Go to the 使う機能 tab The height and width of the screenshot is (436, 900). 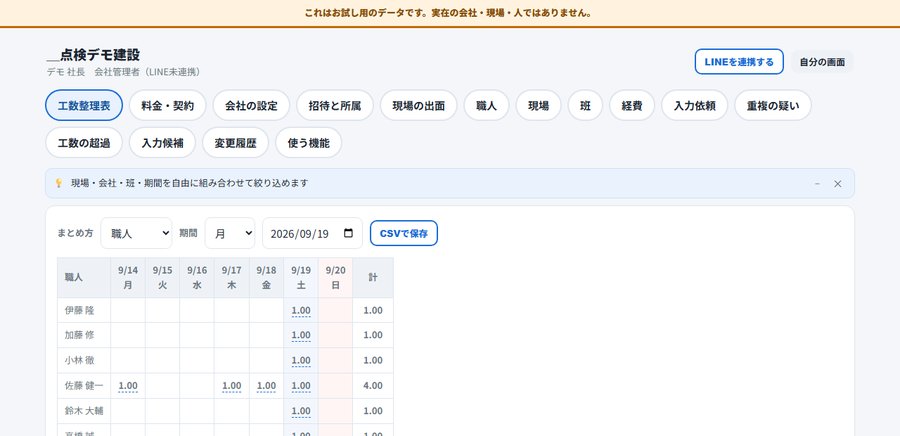(x=309, y=143)
